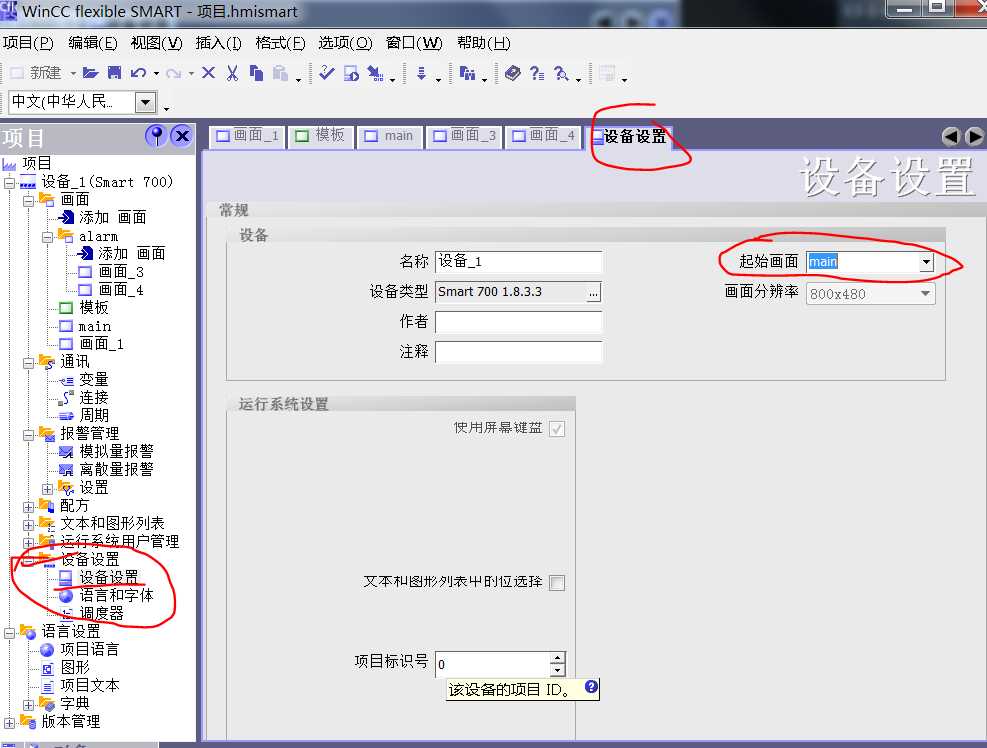Expand the 版本管理 tree node
Screen dimensions: 987x748
[x=9, y=723]
